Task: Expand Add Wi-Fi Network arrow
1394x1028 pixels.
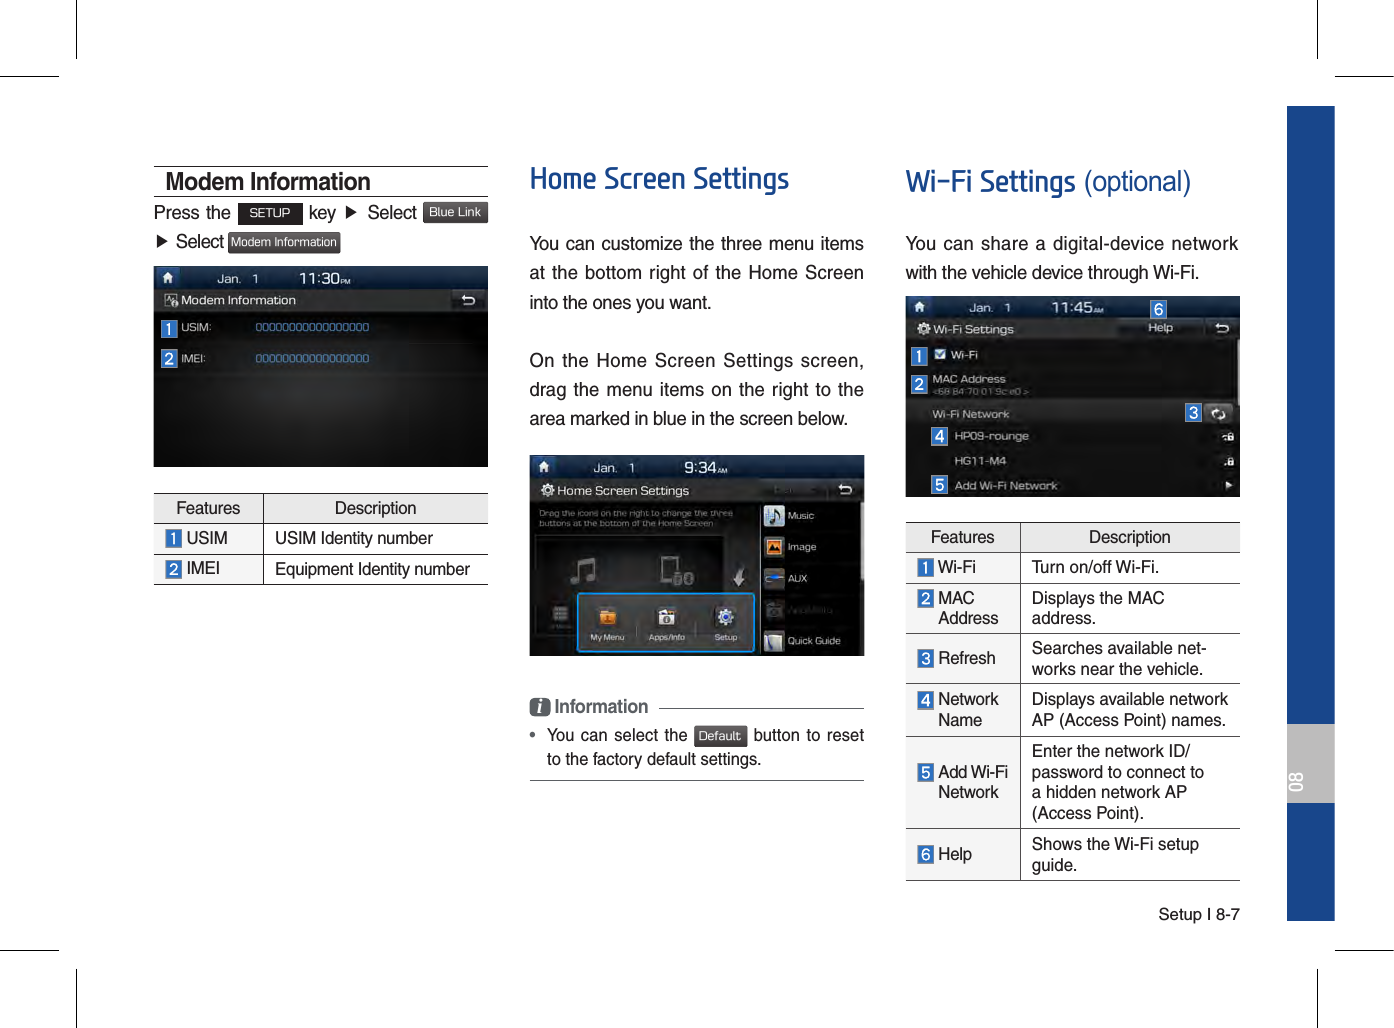Action: coord(1228,485)
